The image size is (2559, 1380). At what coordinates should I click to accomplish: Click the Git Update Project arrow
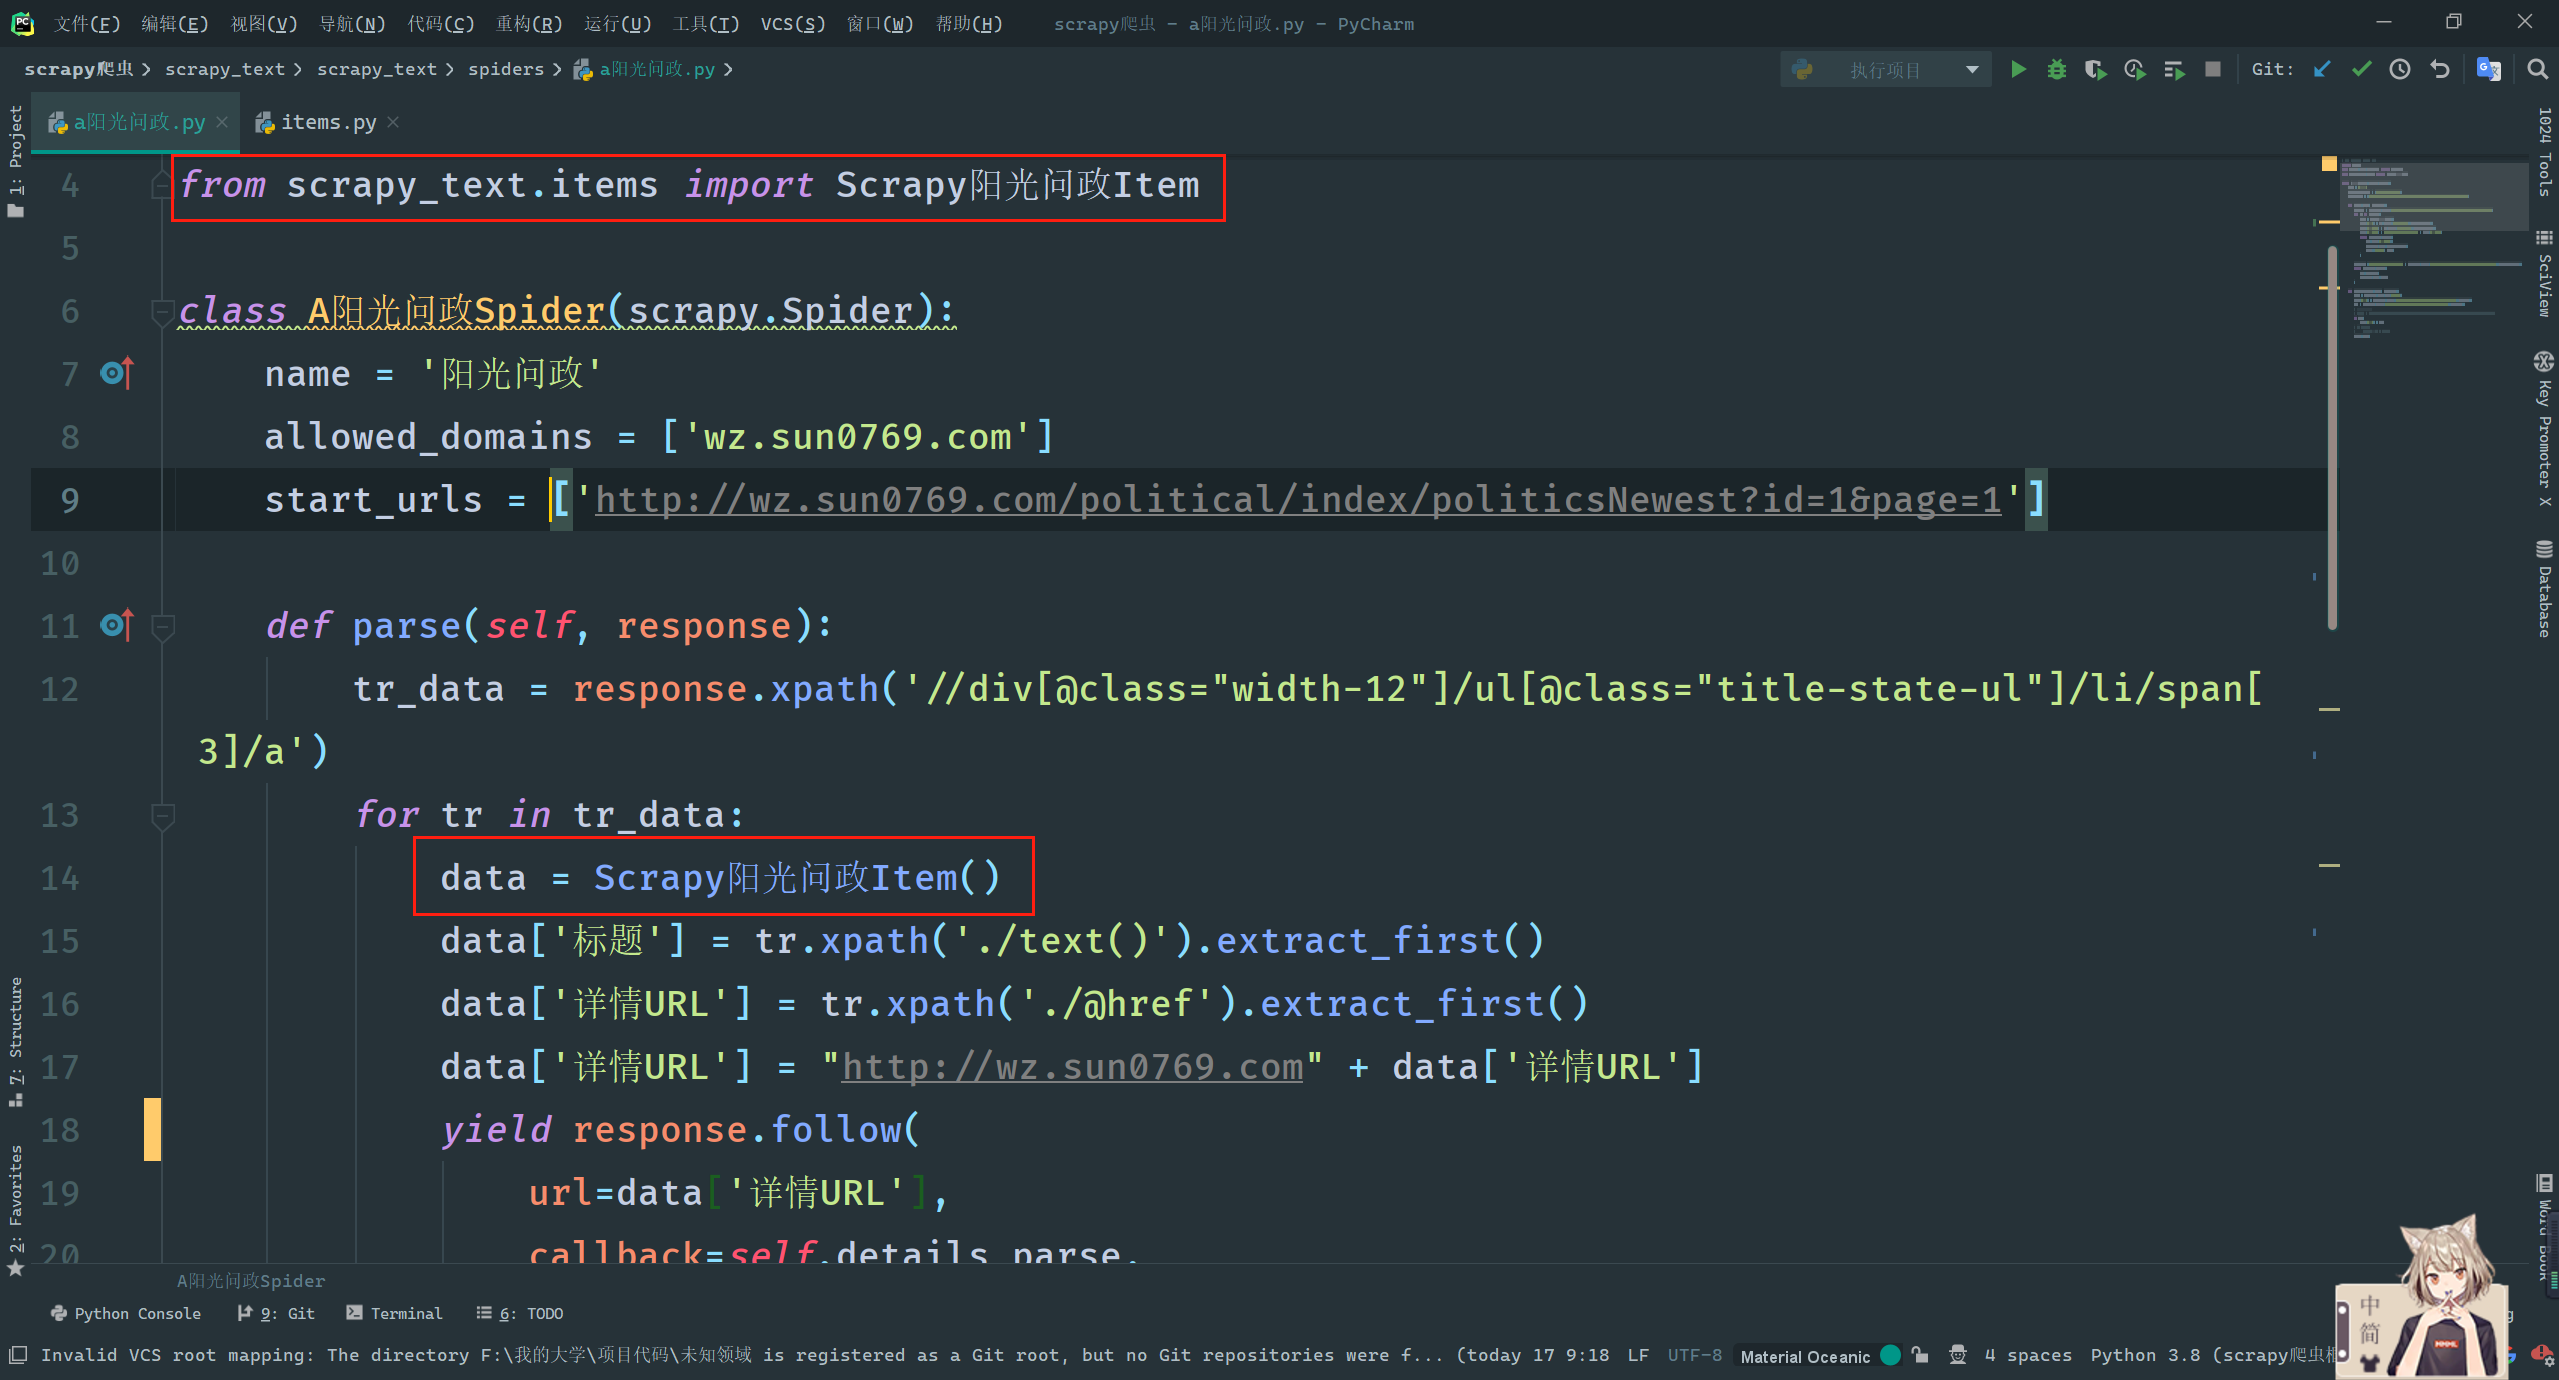(2322, 69)
